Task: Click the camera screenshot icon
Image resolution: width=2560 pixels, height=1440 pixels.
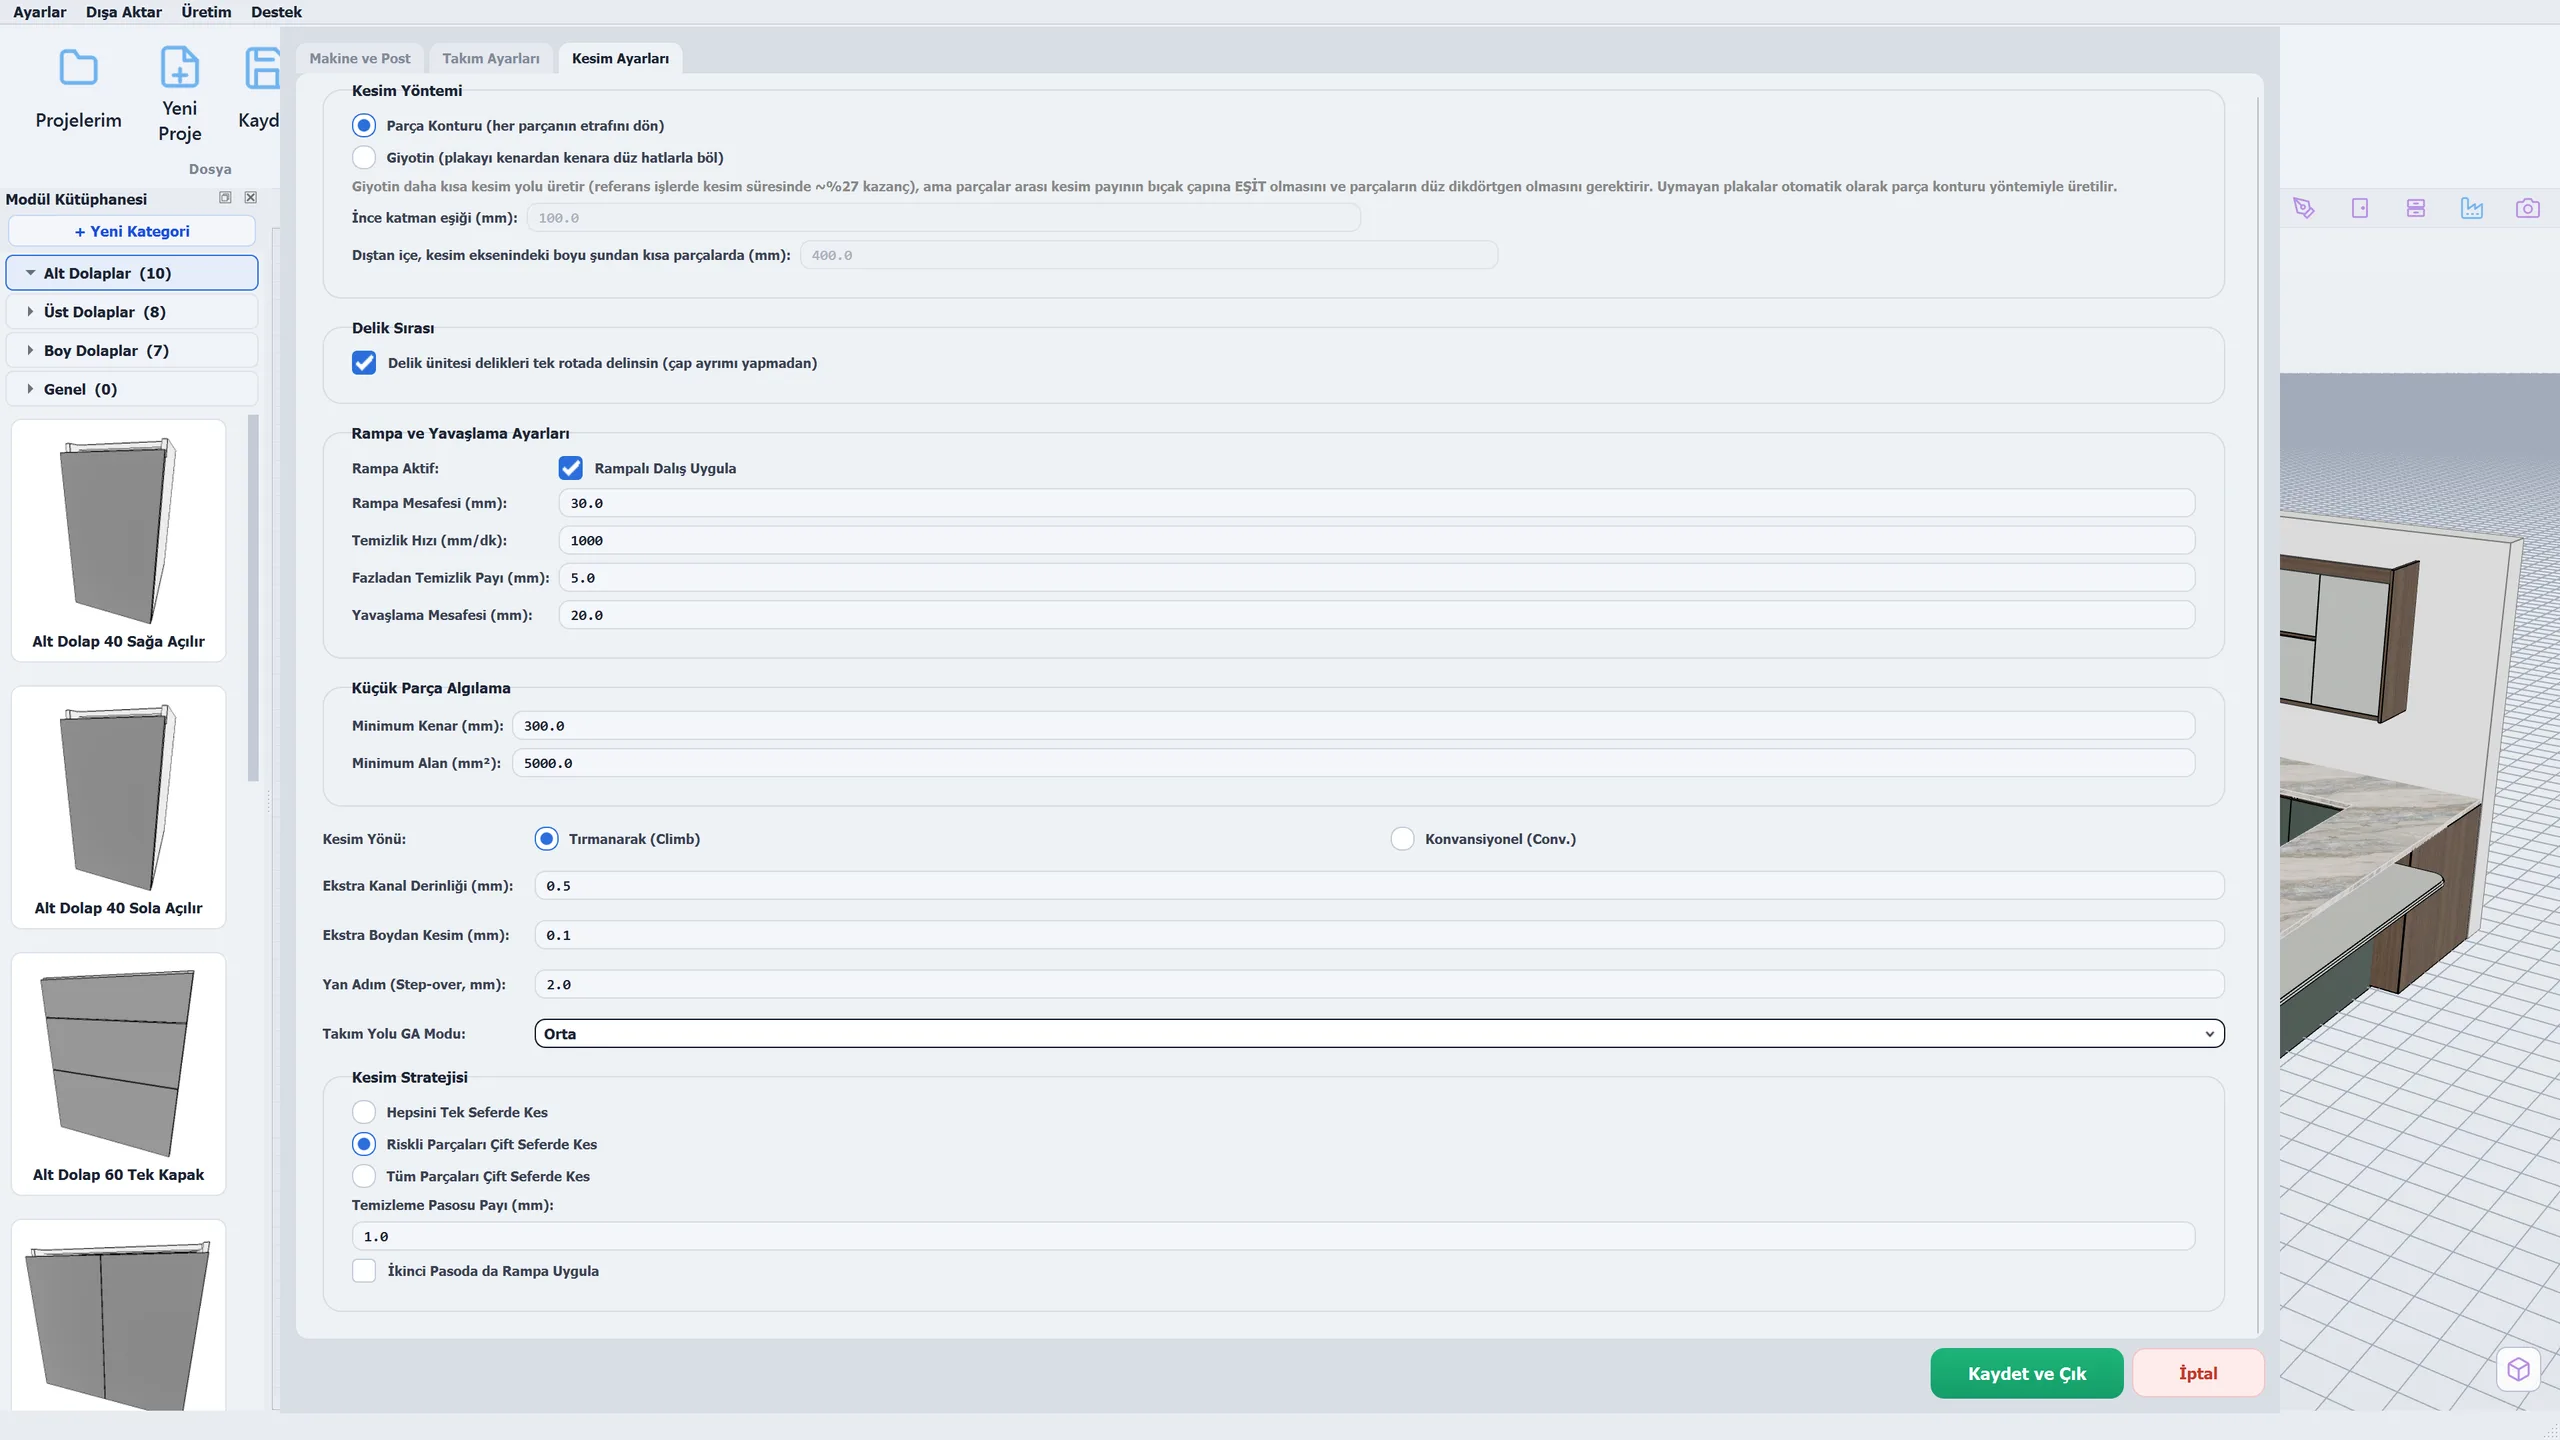Action: coord(2528,208)
